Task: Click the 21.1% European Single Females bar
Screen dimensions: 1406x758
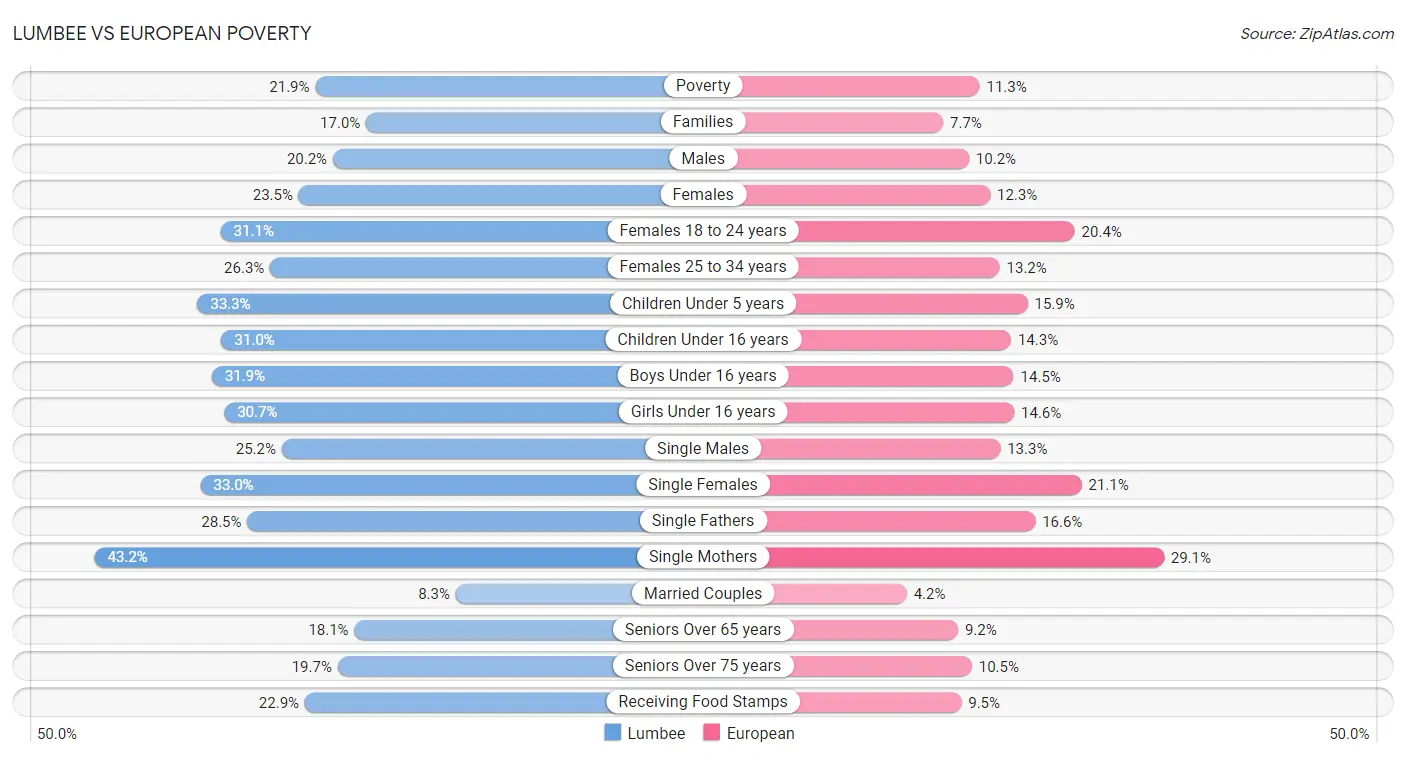Action: (x=892, y=485)
